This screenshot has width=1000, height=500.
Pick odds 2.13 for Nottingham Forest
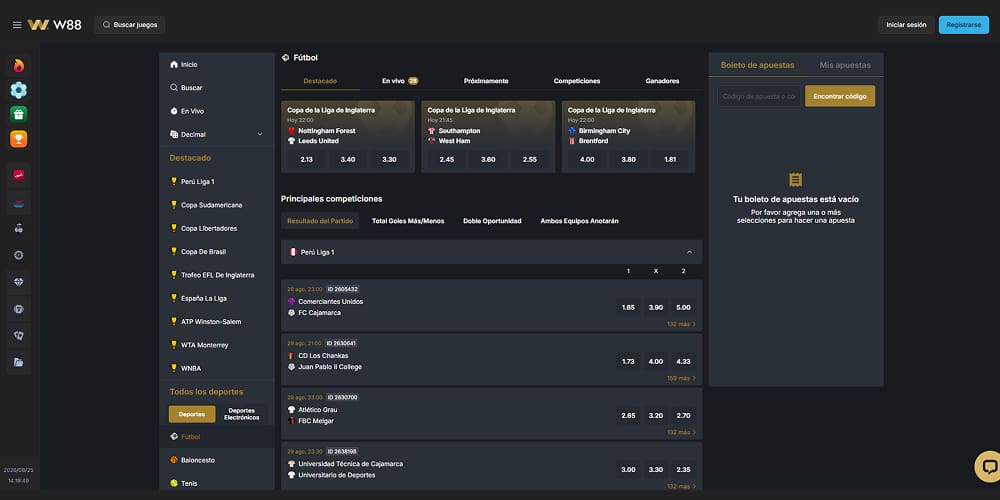(x=306, y=159)
